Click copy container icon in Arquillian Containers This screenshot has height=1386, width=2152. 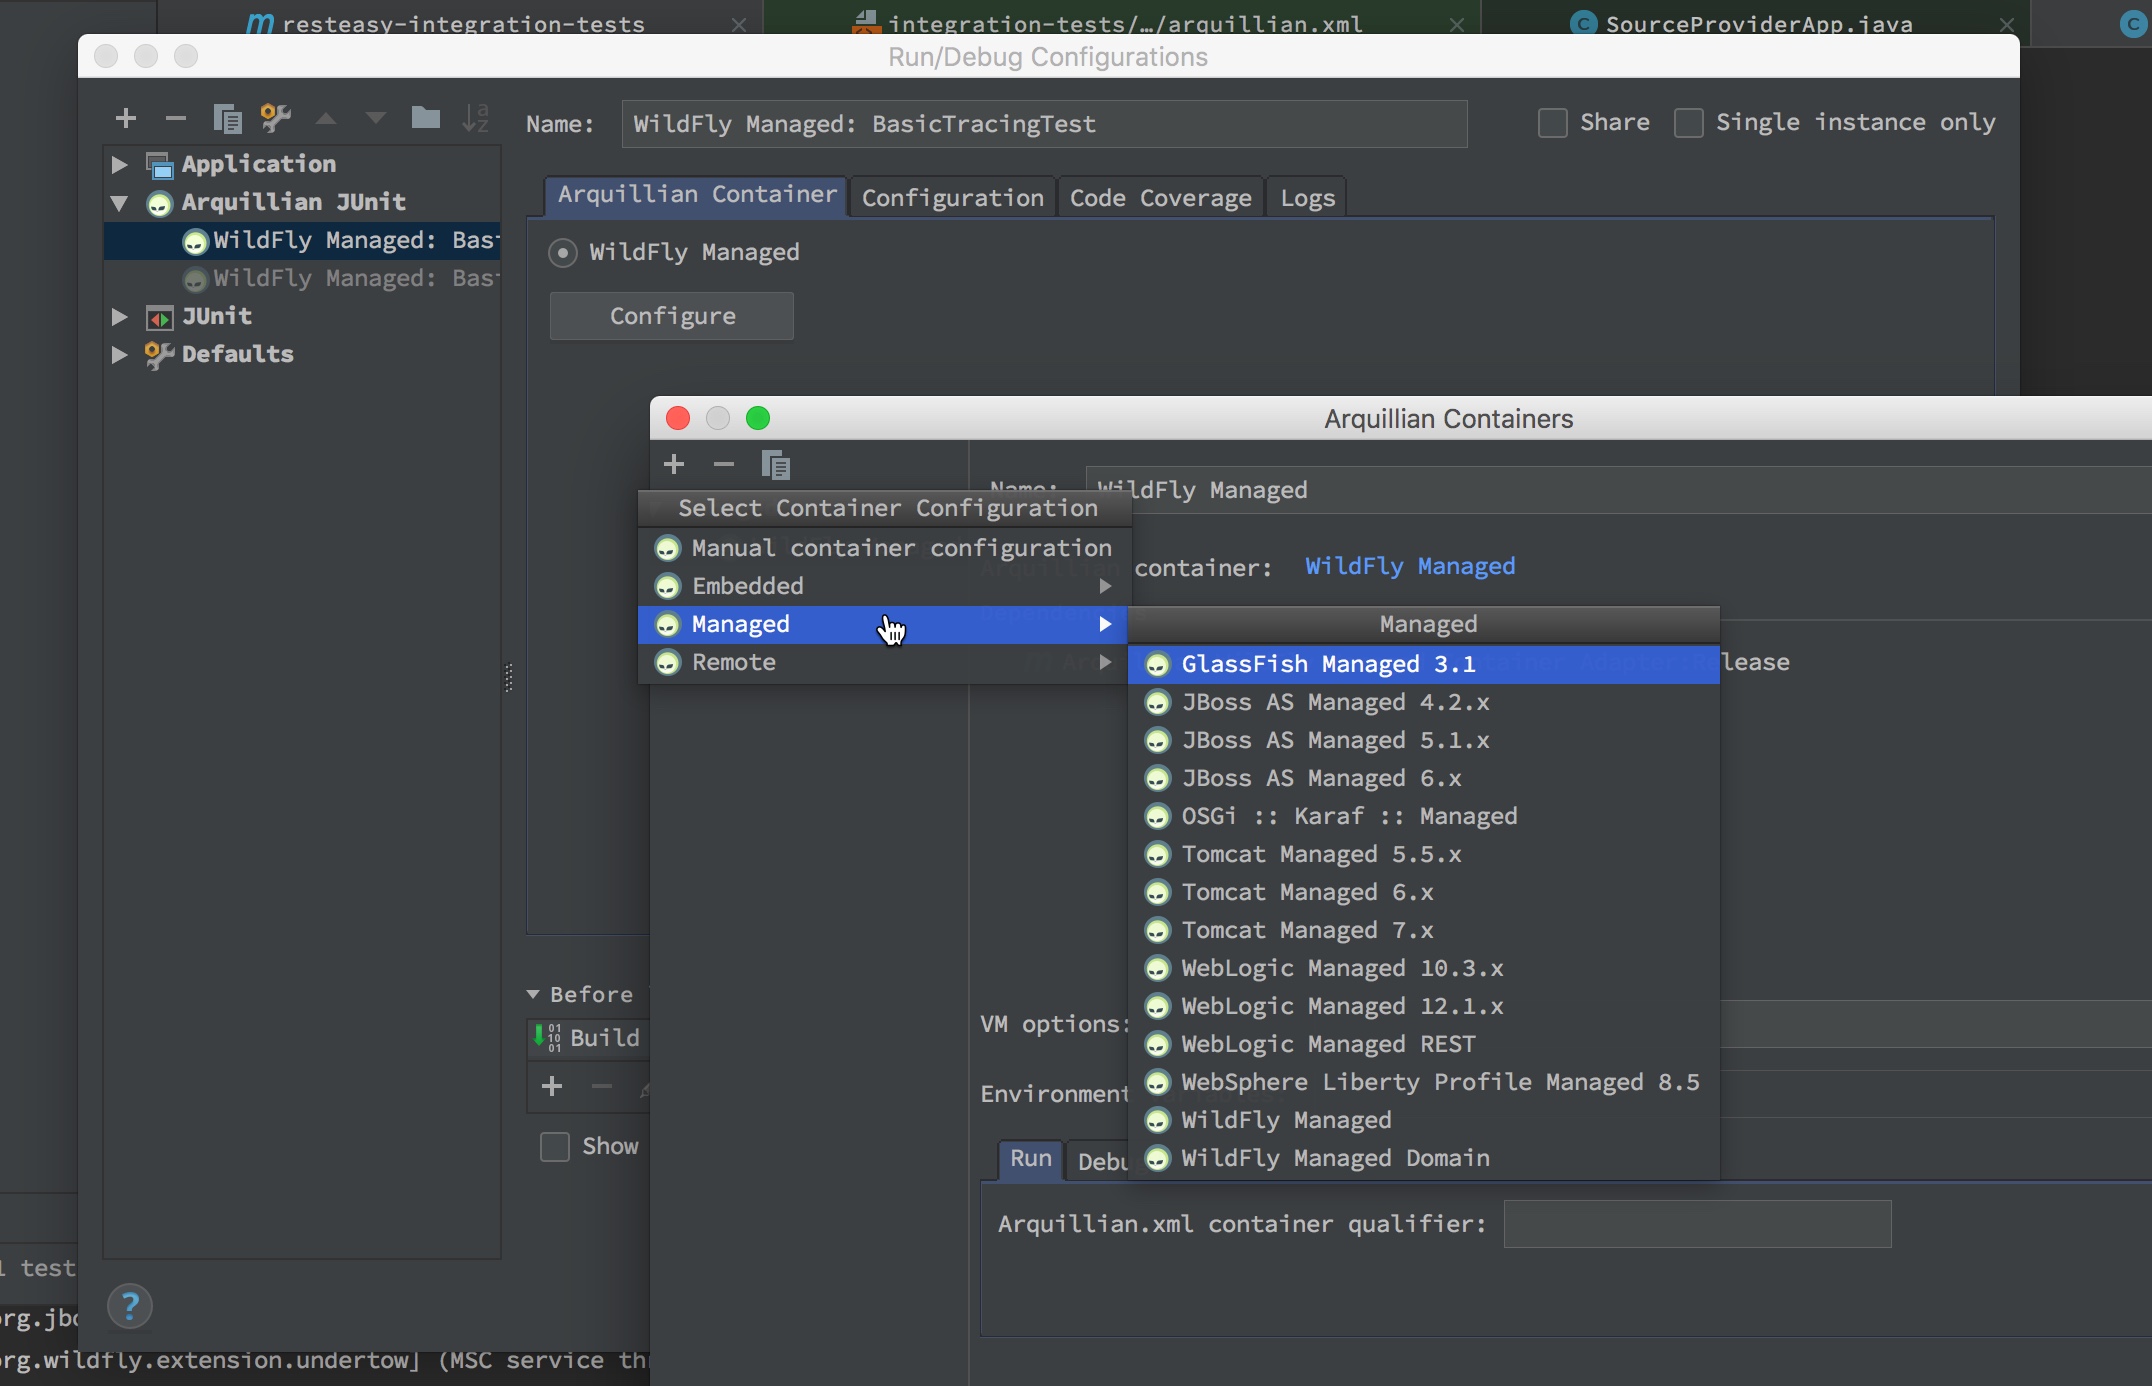pyautogui.click(x=775, y=465)
